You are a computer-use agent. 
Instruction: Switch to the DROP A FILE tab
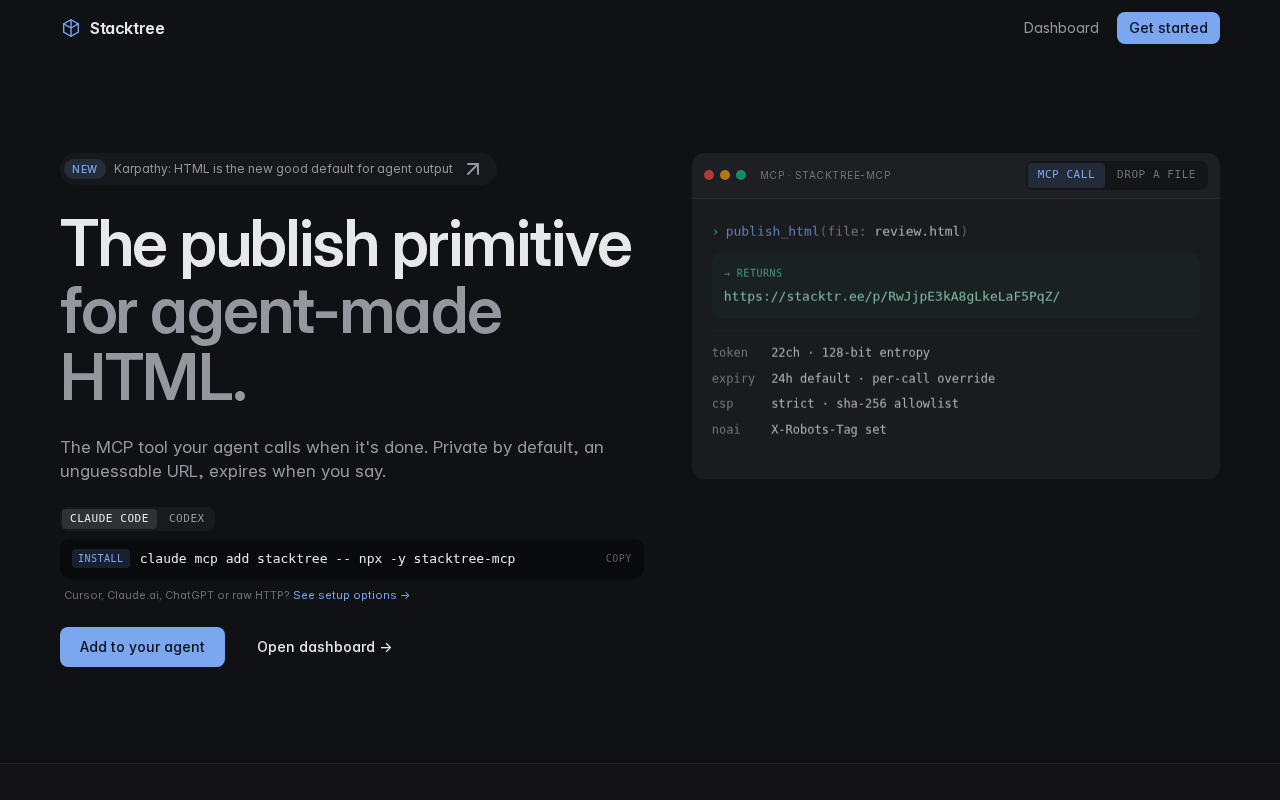point(1156,175)
